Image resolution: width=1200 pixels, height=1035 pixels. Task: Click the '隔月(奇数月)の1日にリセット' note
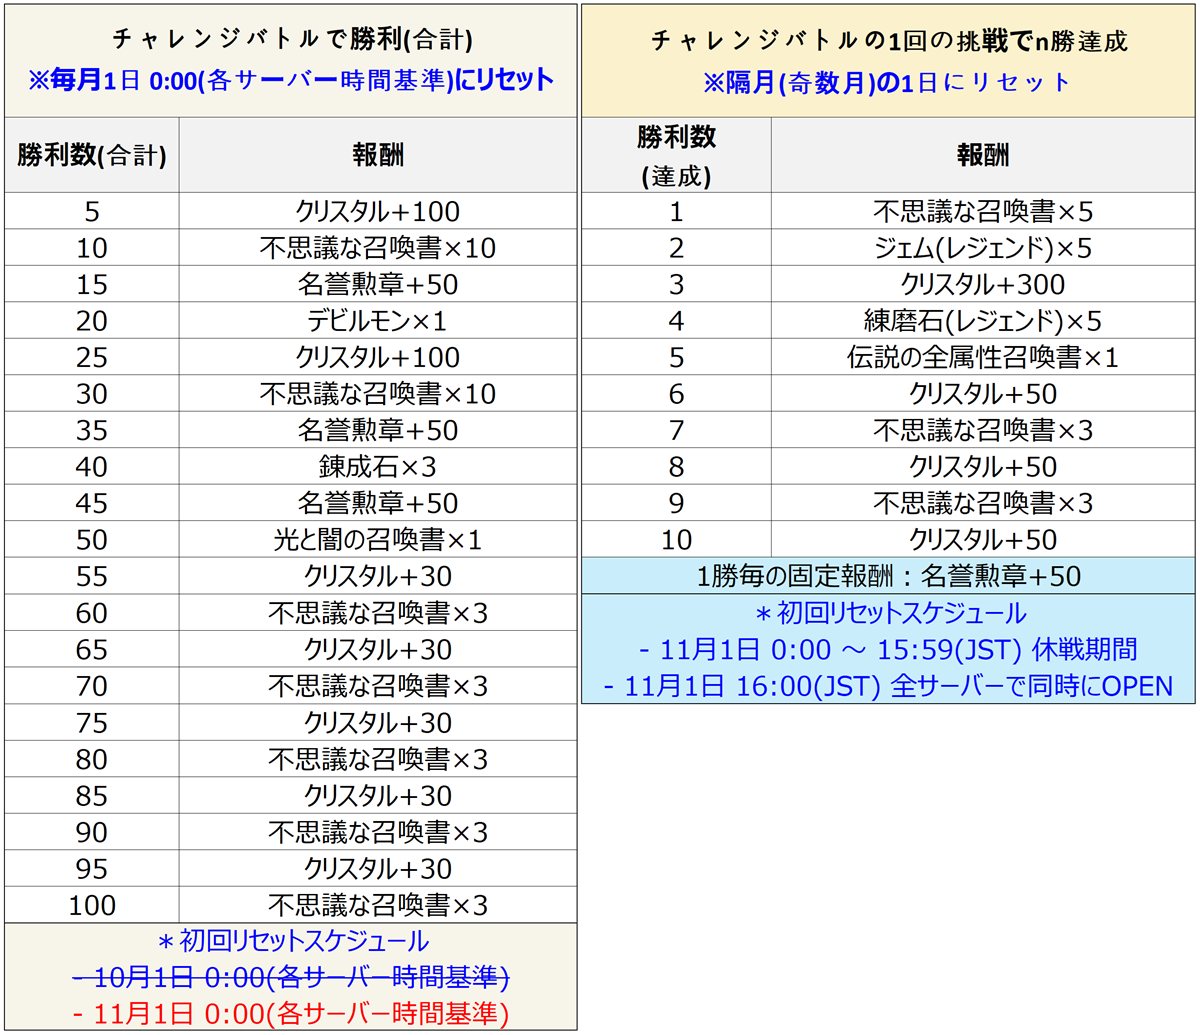pyautogui.click(x=888, y=82)
